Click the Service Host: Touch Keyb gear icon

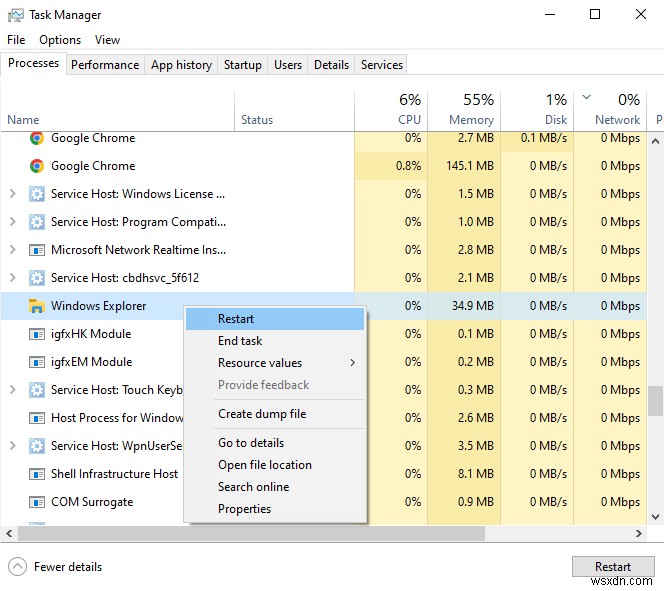37,390
